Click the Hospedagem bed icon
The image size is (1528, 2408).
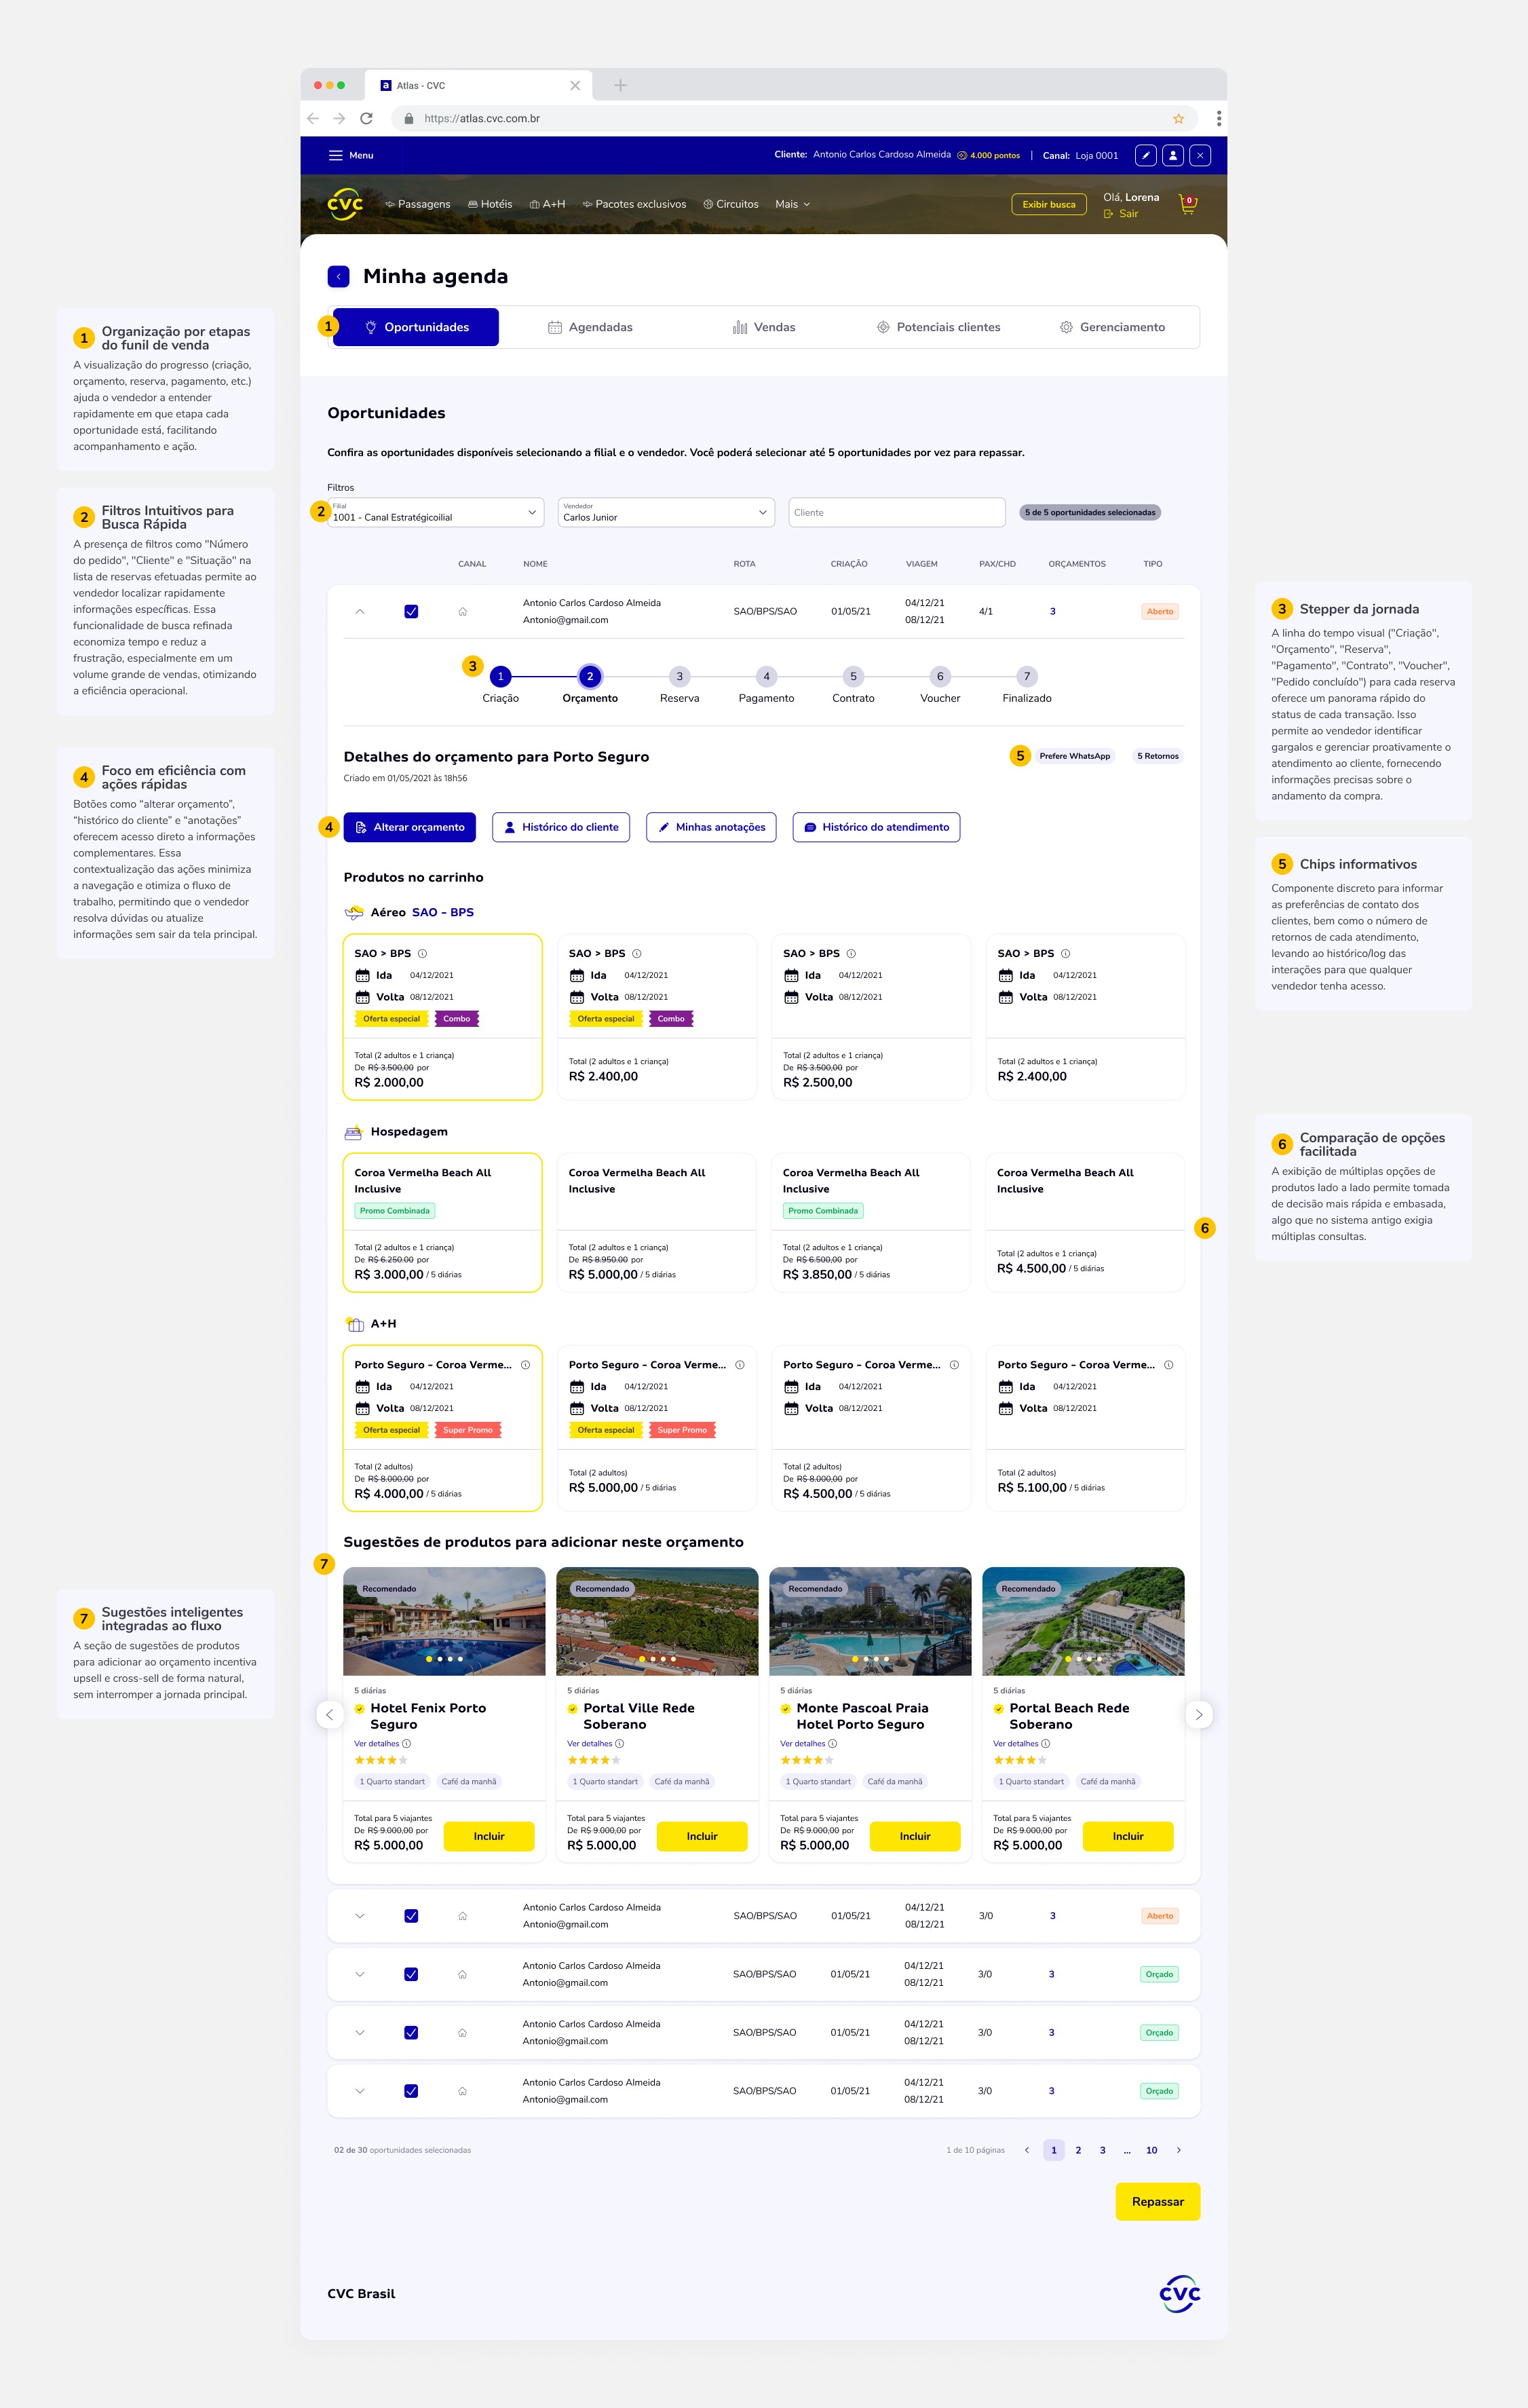pos(353,1132)
